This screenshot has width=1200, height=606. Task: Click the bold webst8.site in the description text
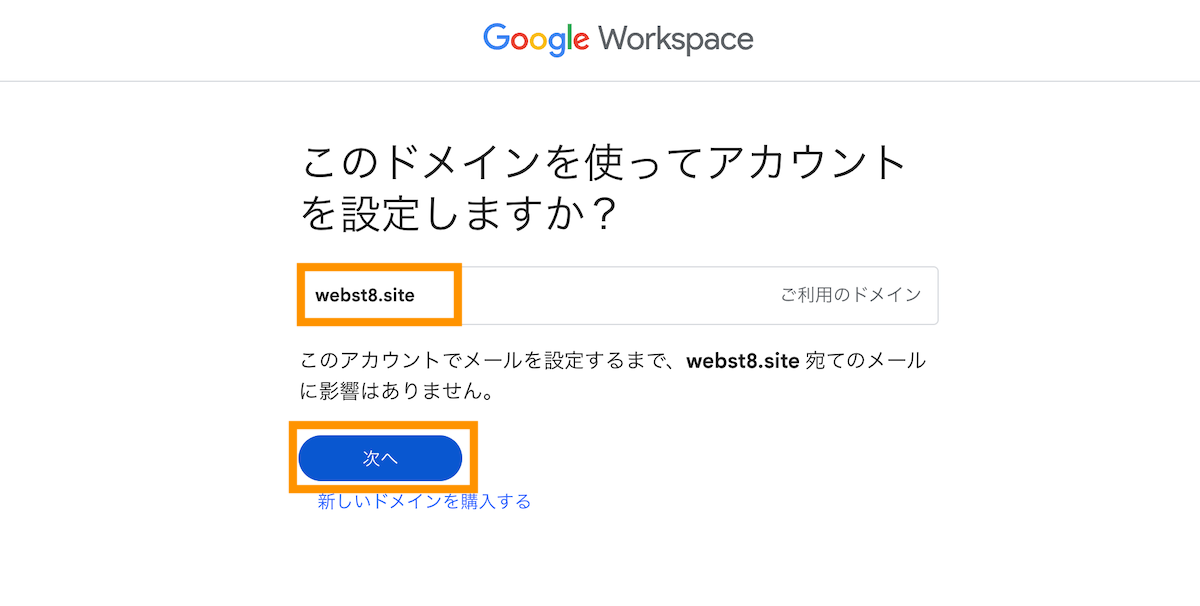point(743,361)
